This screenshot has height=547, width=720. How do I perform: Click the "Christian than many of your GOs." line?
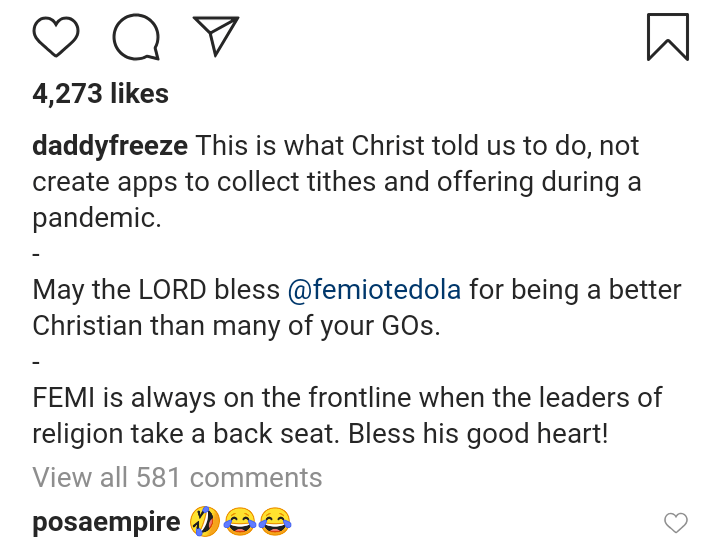[x=236, y=326]
